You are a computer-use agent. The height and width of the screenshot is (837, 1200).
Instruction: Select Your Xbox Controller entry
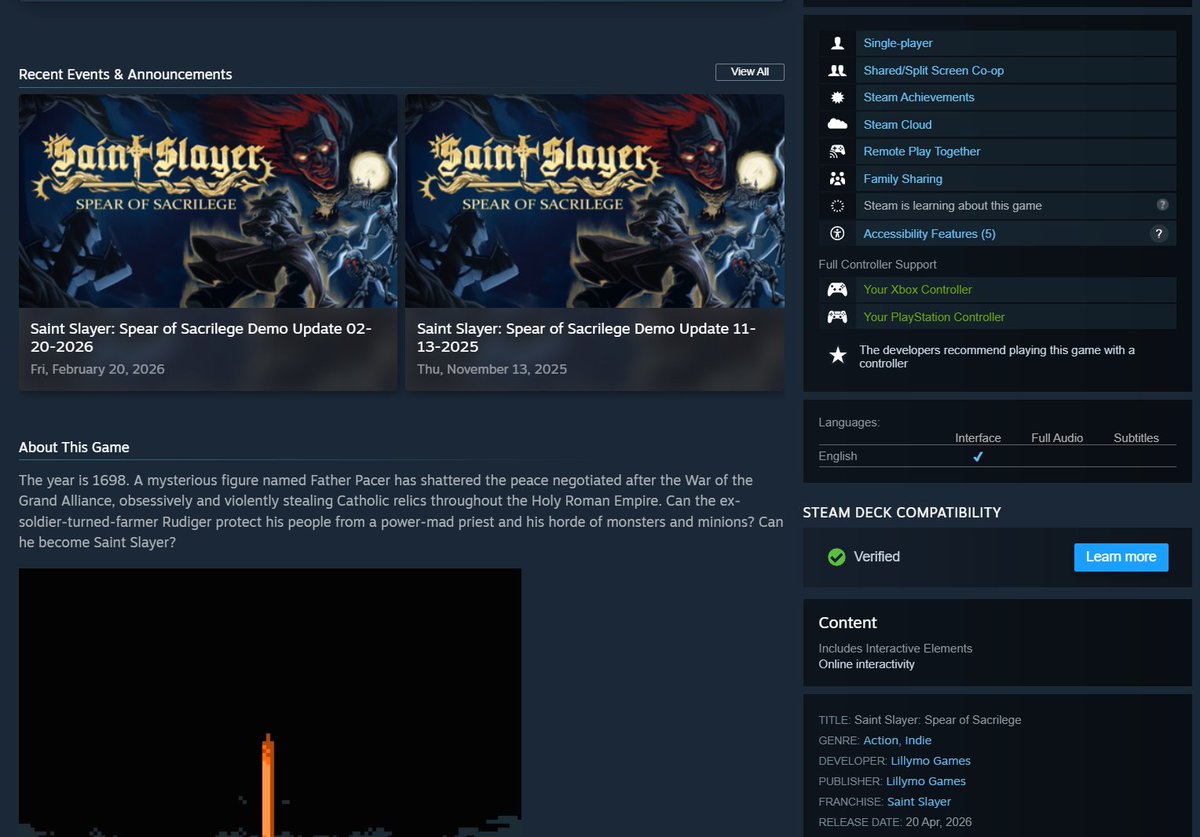click(918, 290)
